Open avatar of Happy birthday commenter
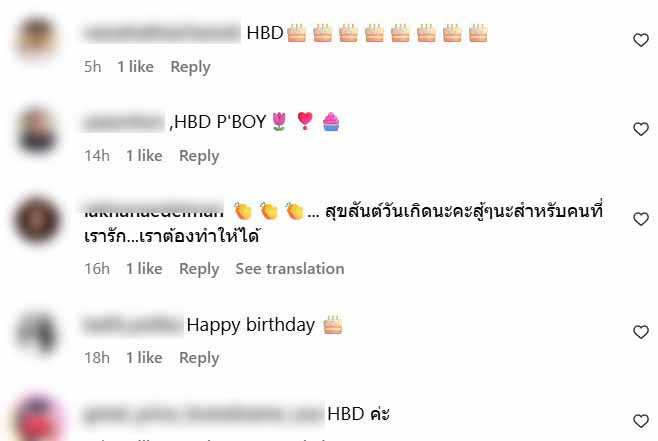The image size is (658, 441). pos(37,331)
